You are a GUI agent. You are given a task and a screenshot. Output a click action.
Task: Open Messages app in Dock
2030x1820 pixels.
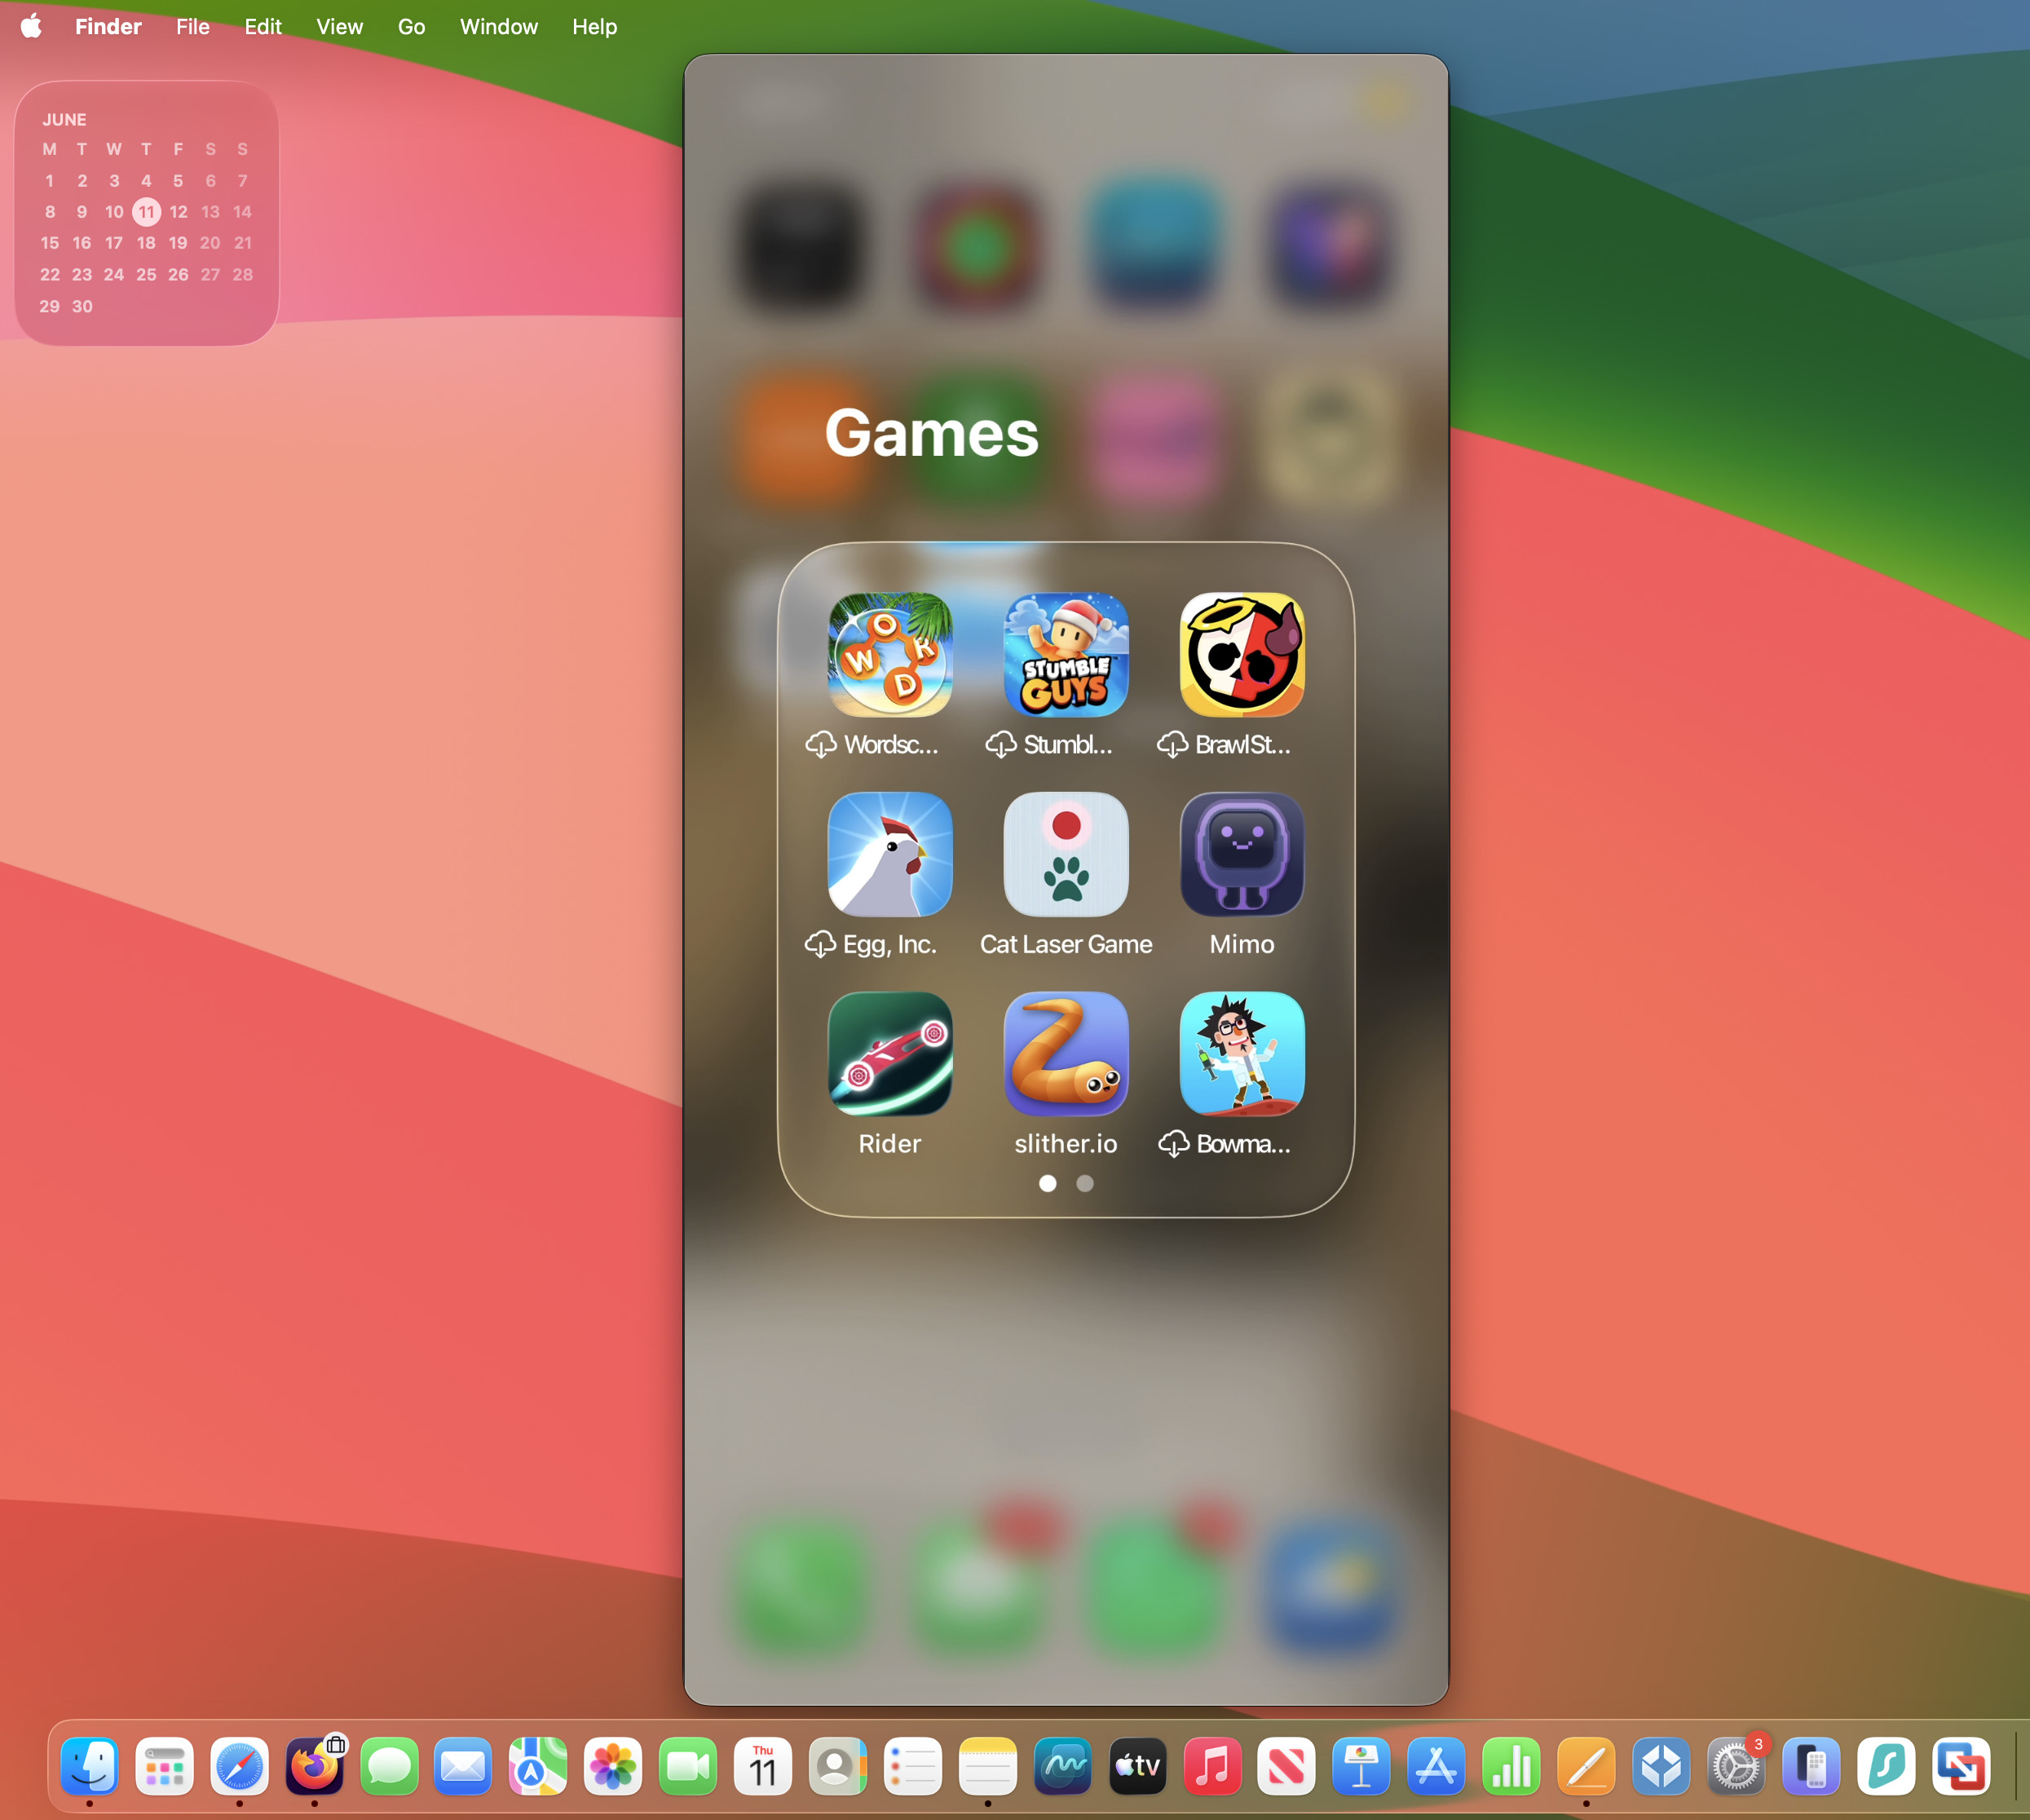pos(389,1766)
